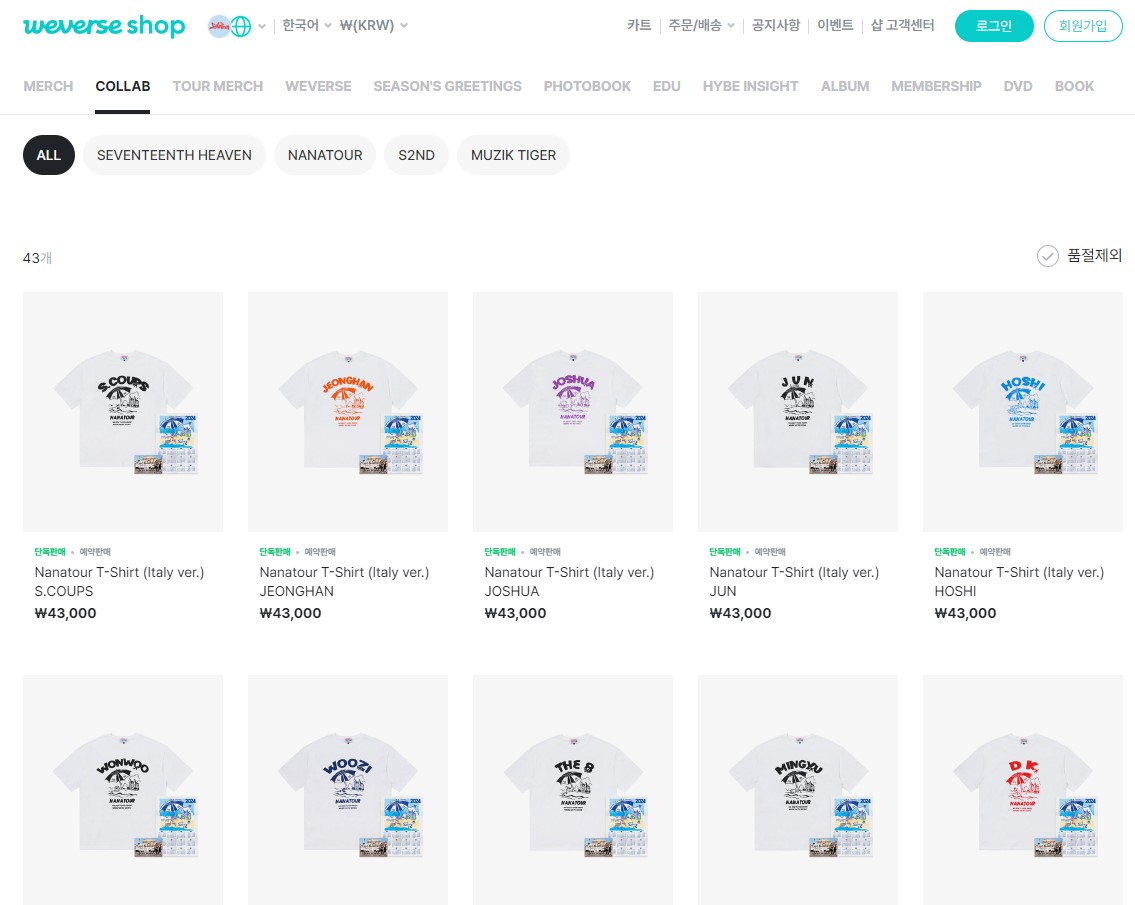This screenshot has height=905, width=1135.
Task: Click the 43개 item count text
Action: 38,258
